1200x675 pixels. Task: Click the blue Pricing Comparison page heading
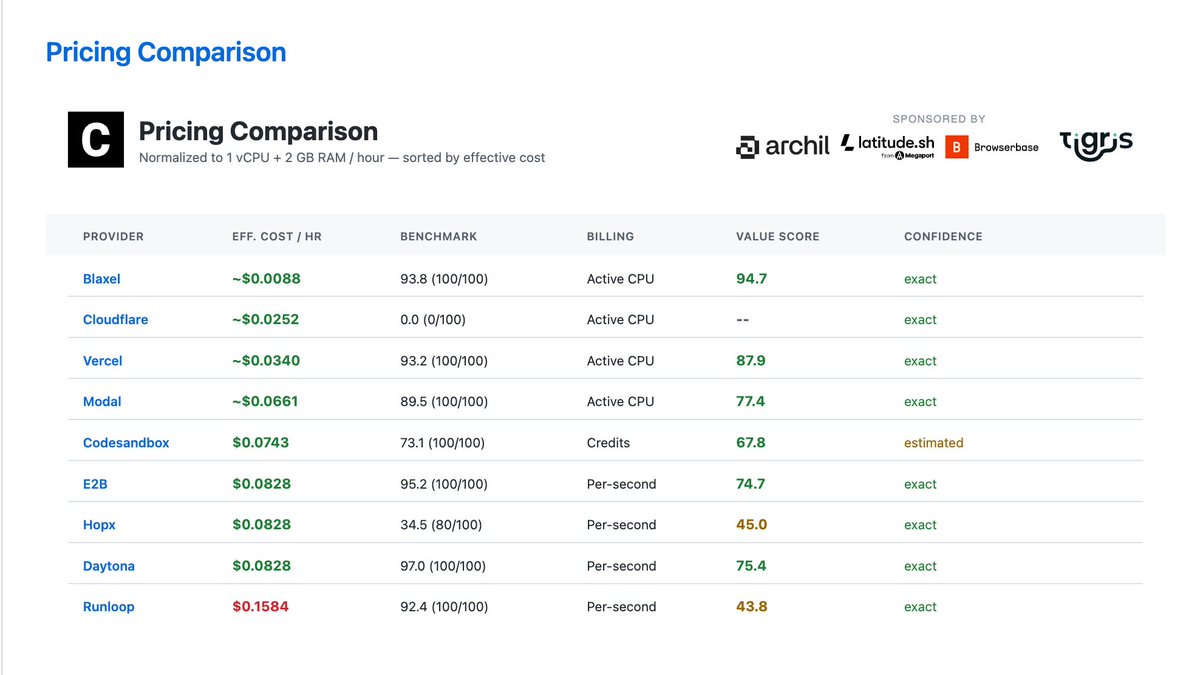coord(166,52)
